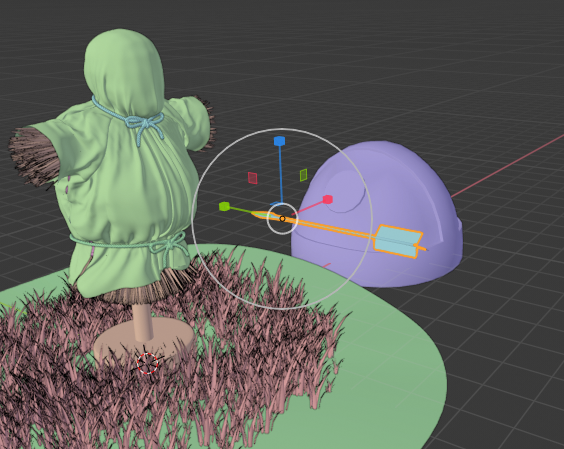Click the red-white 3D cursor

[x=147, y=363]
